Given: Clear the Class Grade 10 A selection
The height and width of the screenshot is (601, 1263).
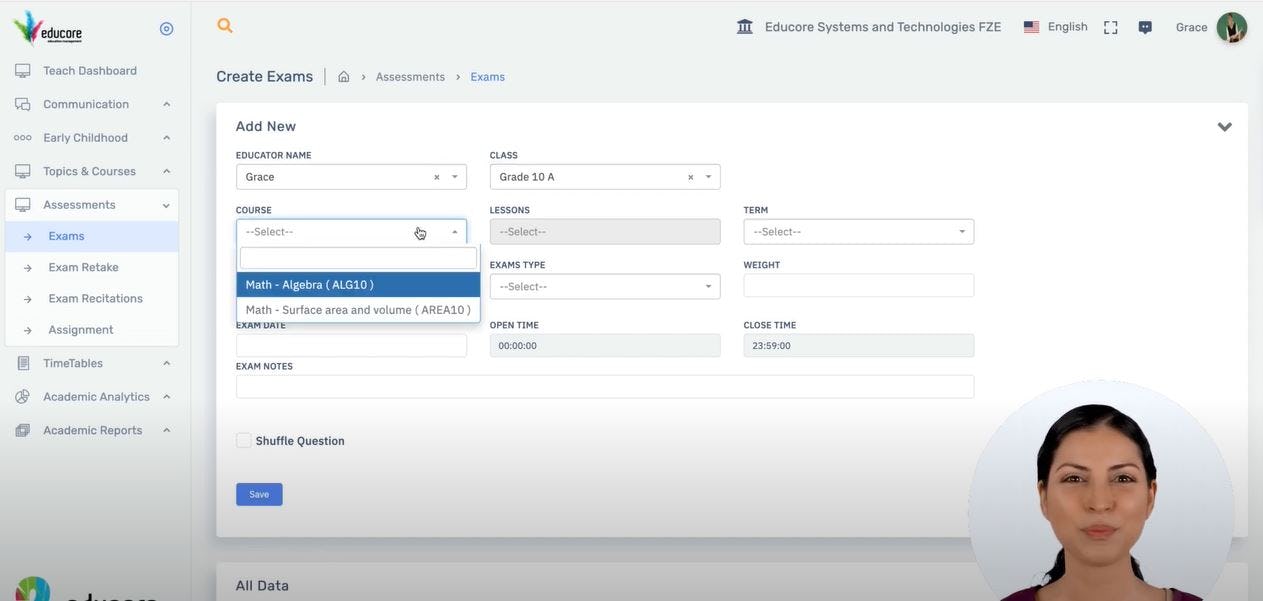Looking at the screenshot, I should tap(690, 177).
